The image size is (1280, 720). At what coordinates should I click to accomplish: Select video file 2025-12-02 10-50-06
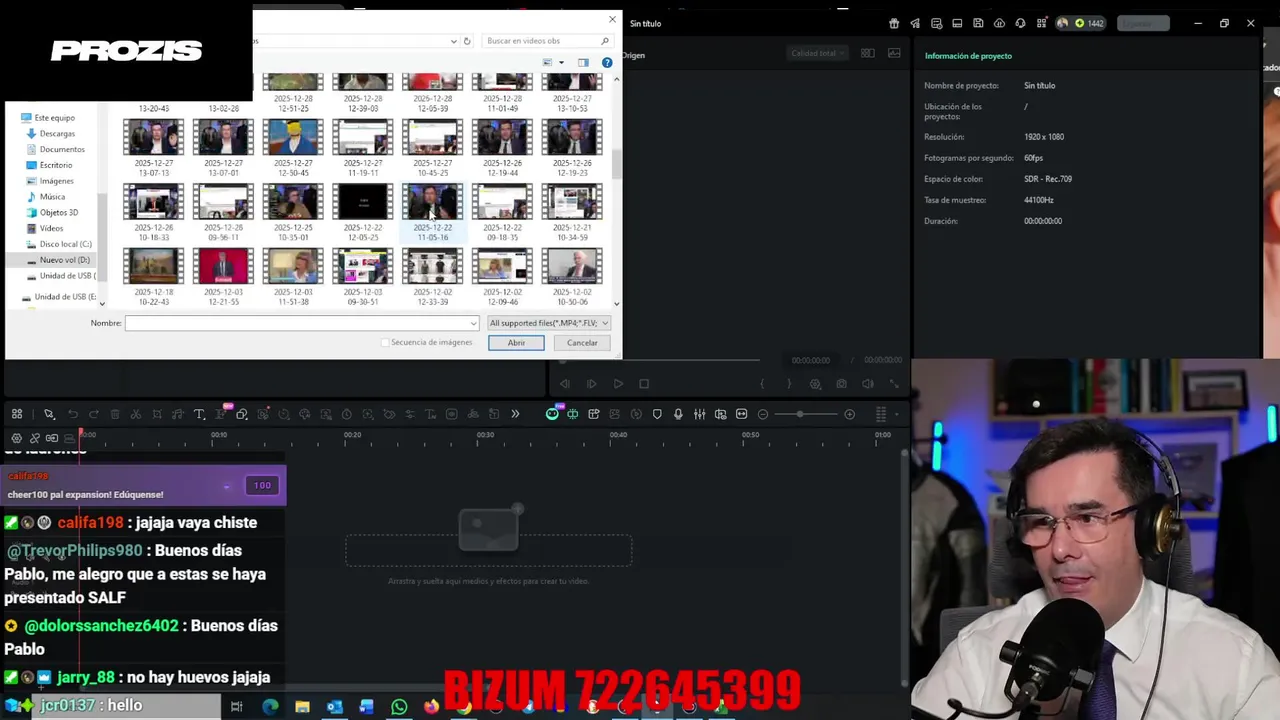click(572, 277)
